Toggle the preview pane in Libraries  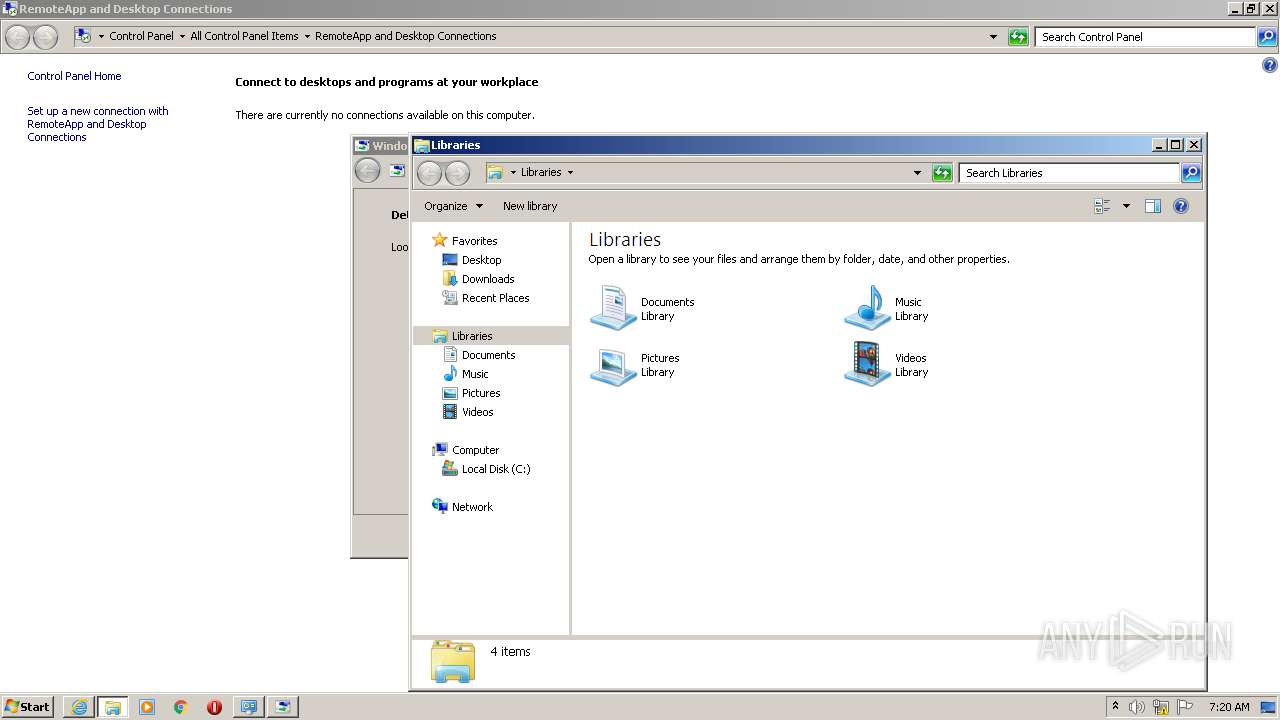1153,206
